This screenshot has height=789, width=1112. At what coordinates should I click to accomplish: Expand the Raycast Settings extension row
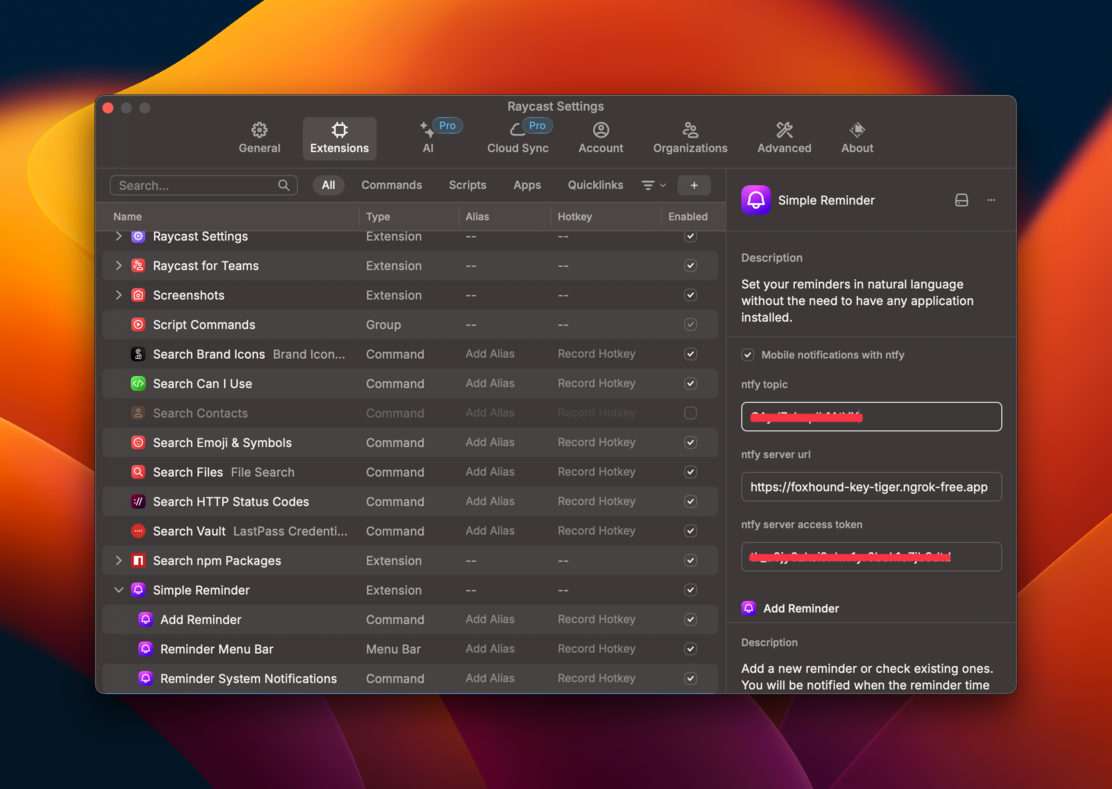click(118, 236)
